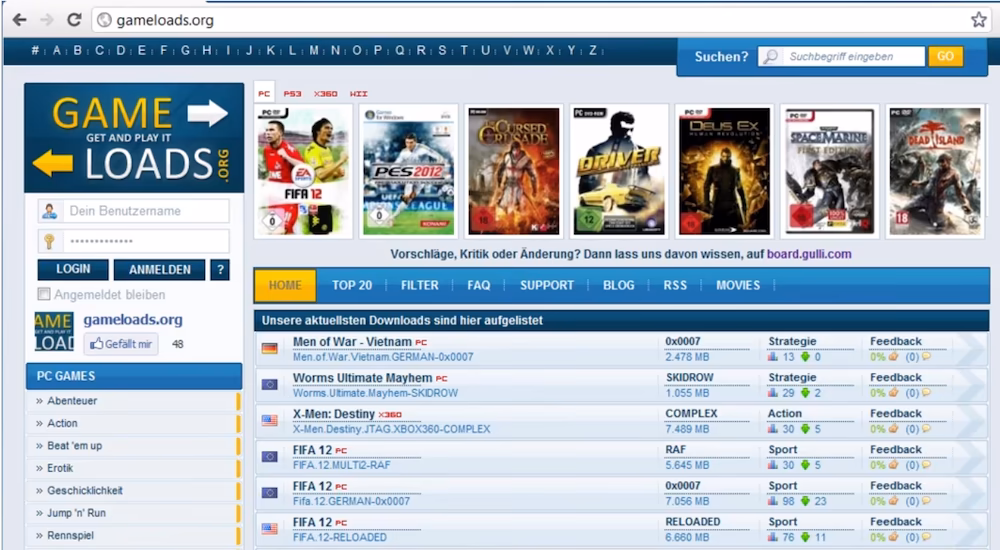This screenshot has width=1000, height=550.
Task: Expand the Action game category
Action: 62,423
